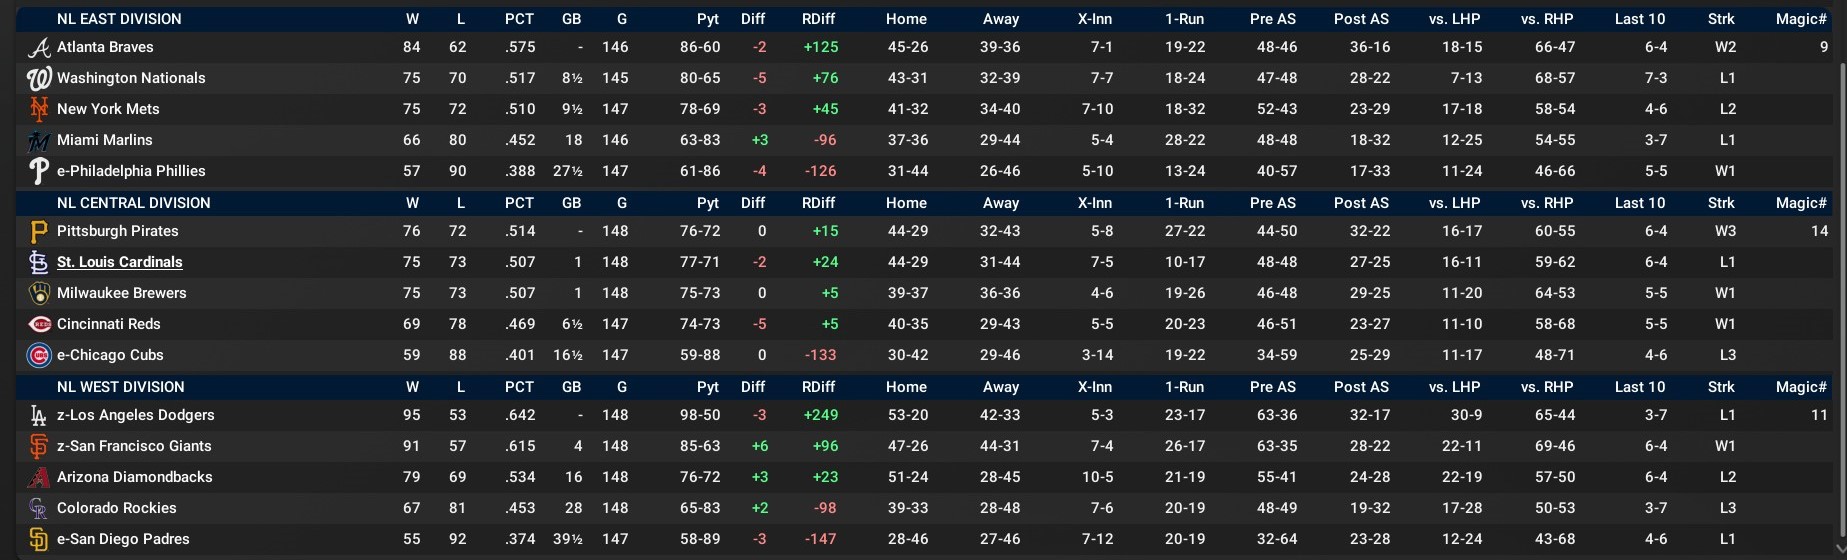Click the Milwaukee Brewers logo icon
The height and width of the screenshot is (560, 1847).
coord(38,293)
